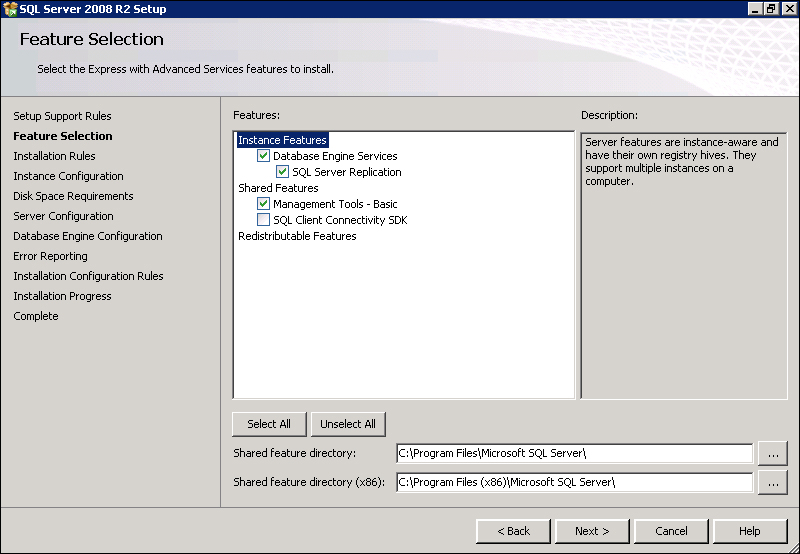
Task: Click the Description text box
Action: pos(684,265)
